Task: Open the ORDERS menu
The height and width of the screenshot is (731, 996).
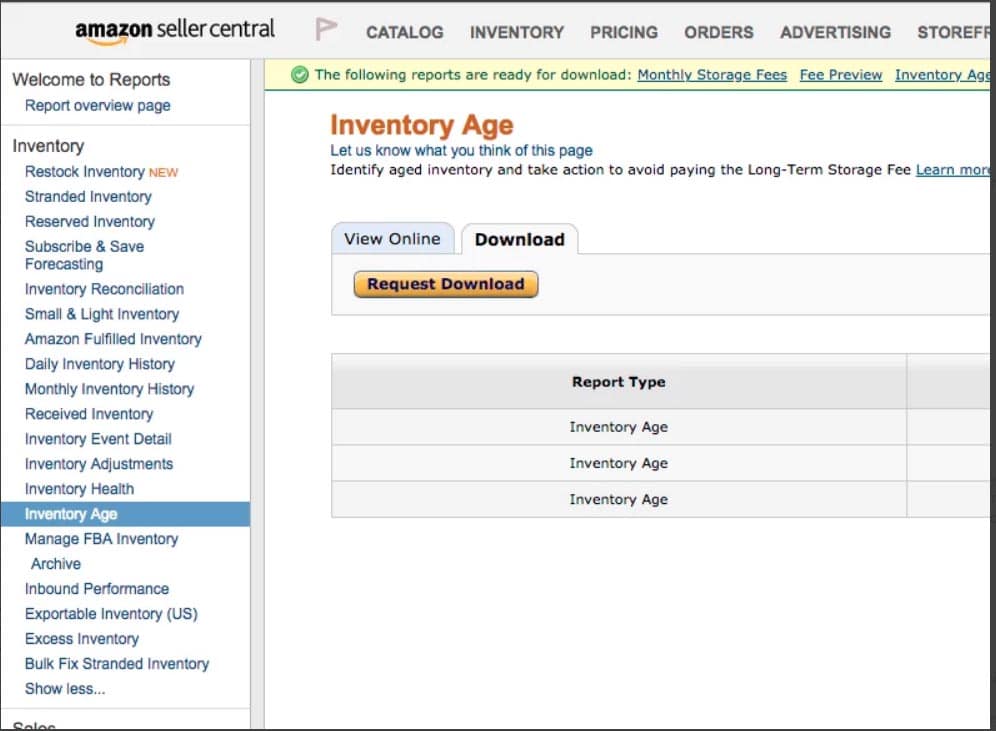Action: click(718, 32)
